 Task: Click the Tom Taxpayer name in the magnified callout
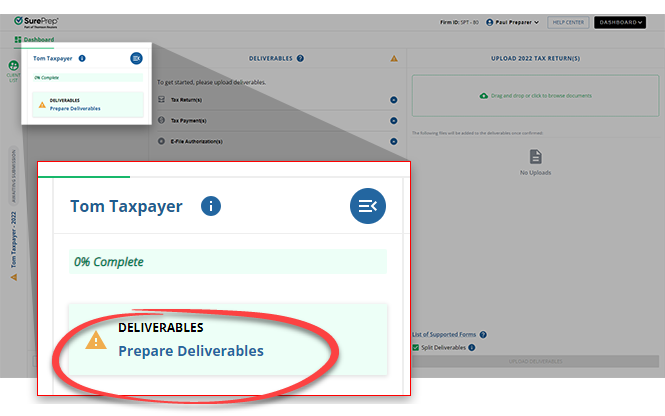pos(126,207)
